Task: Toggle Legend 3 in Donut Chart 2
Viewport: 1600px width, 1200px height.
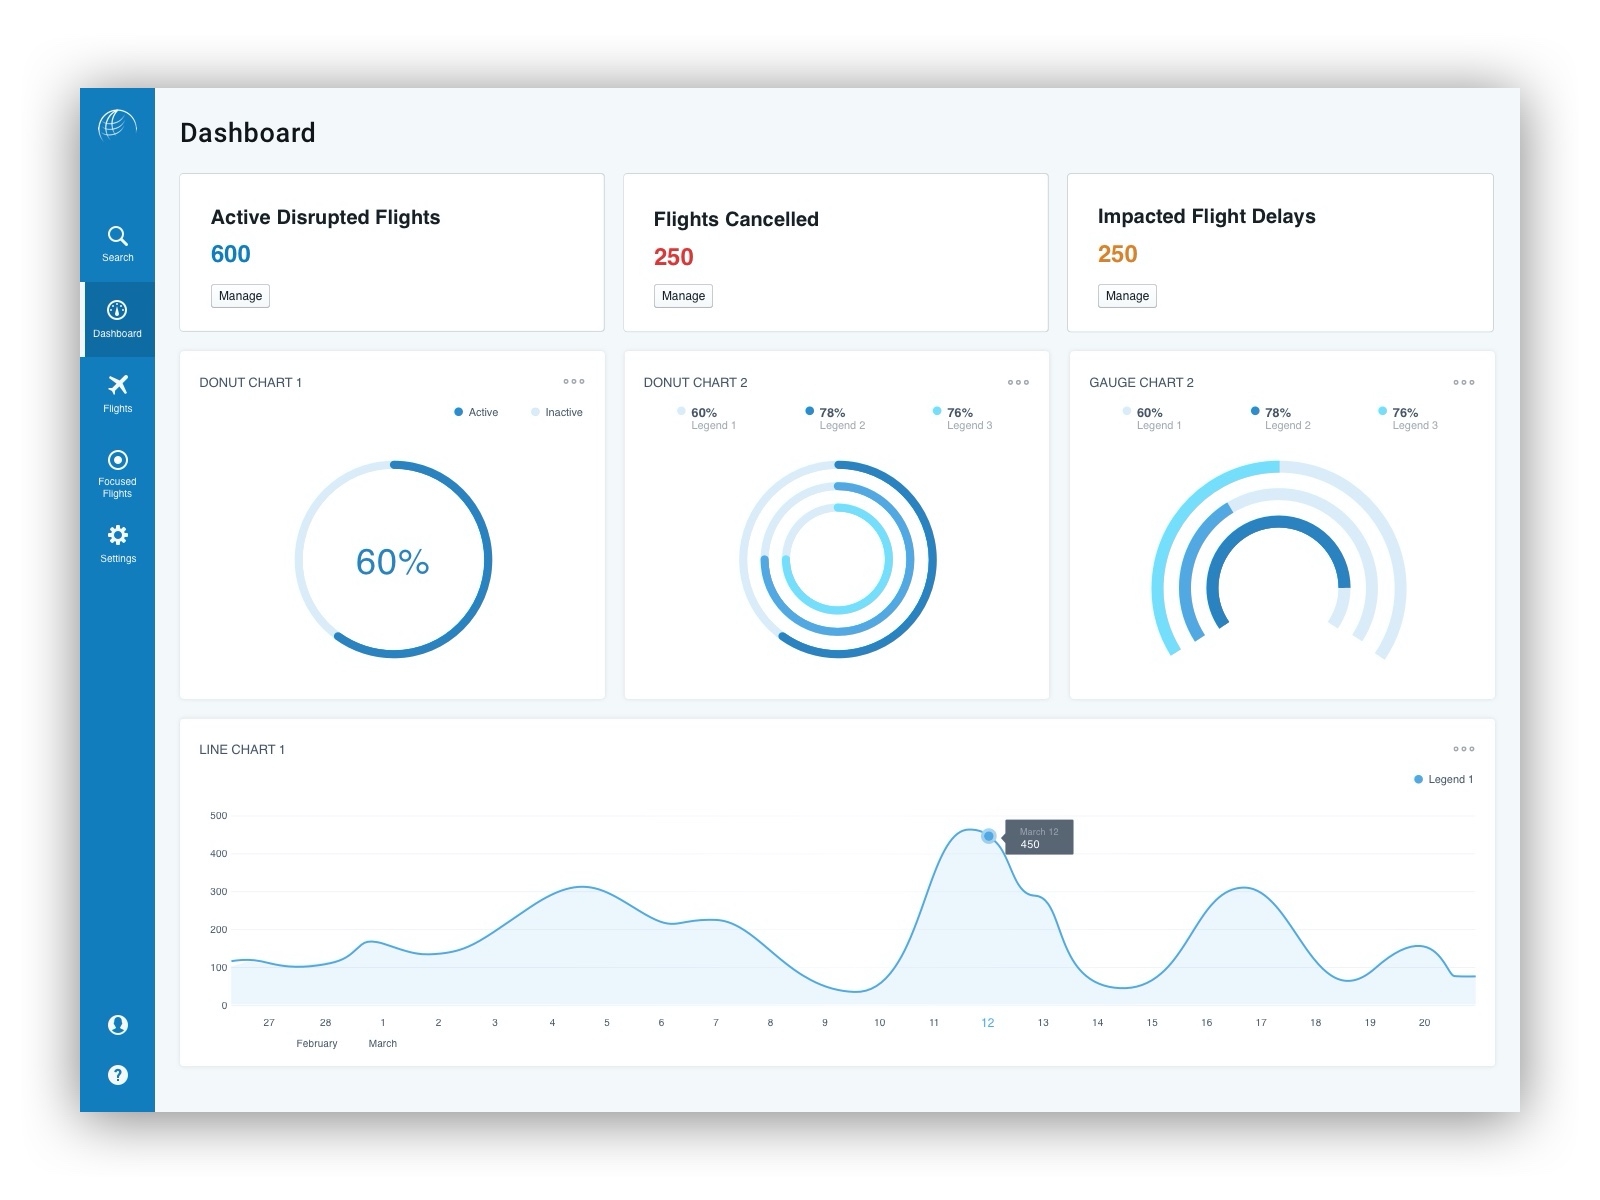Action: [962, 418]
